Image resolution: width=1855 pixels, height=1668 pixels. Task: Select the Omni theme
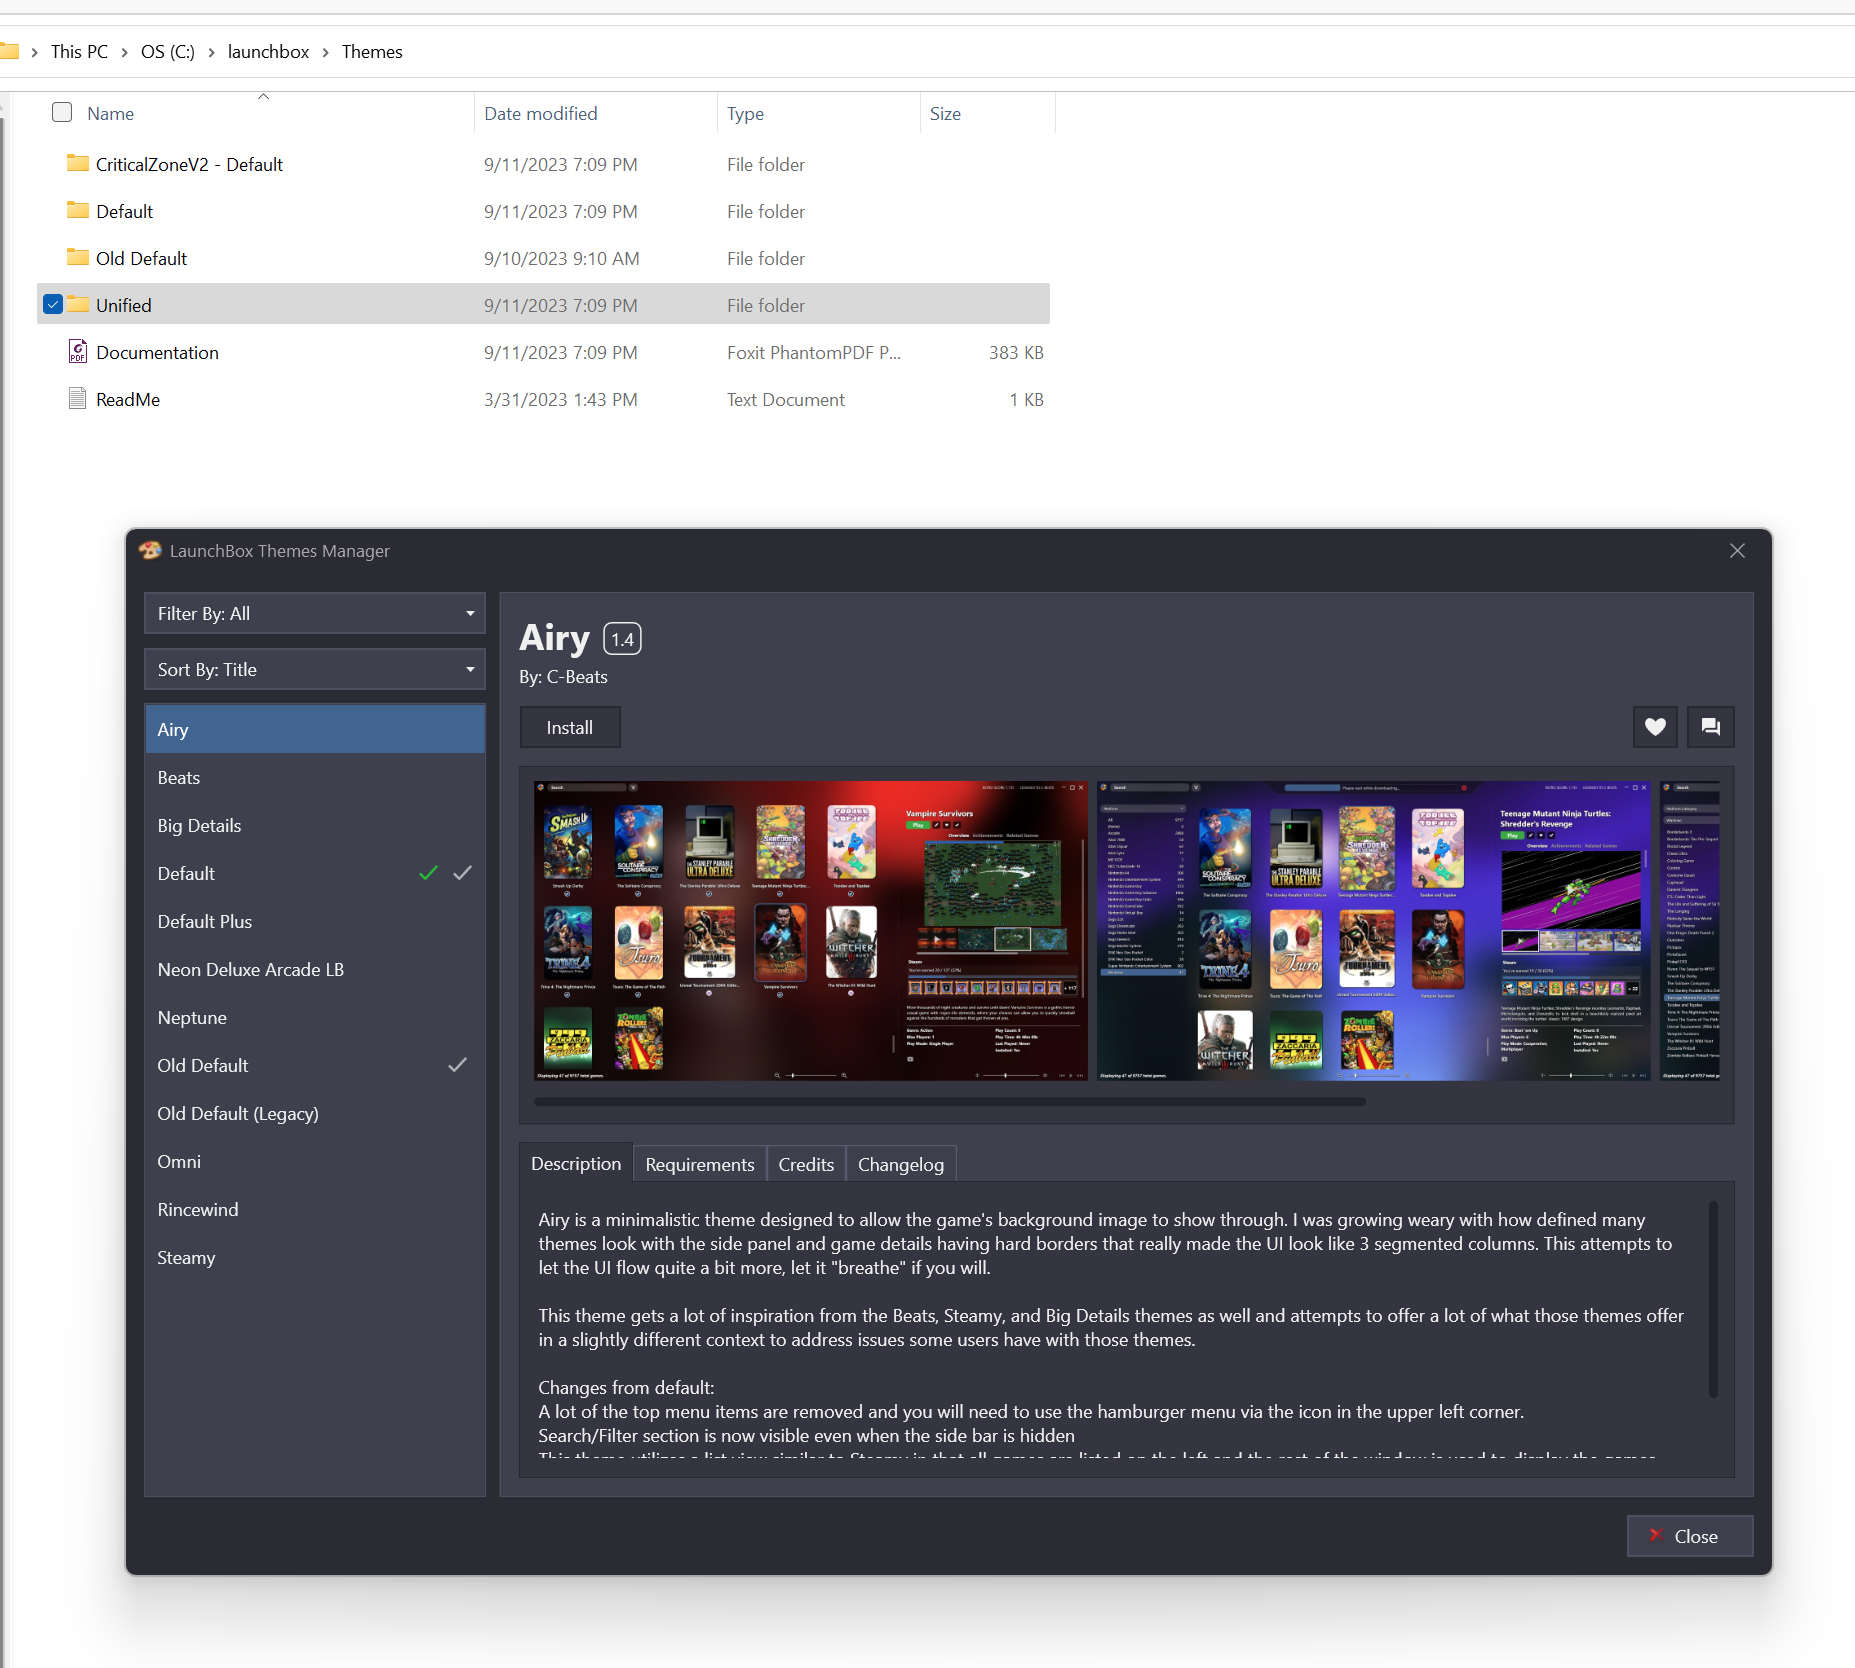pos(315,1161)
